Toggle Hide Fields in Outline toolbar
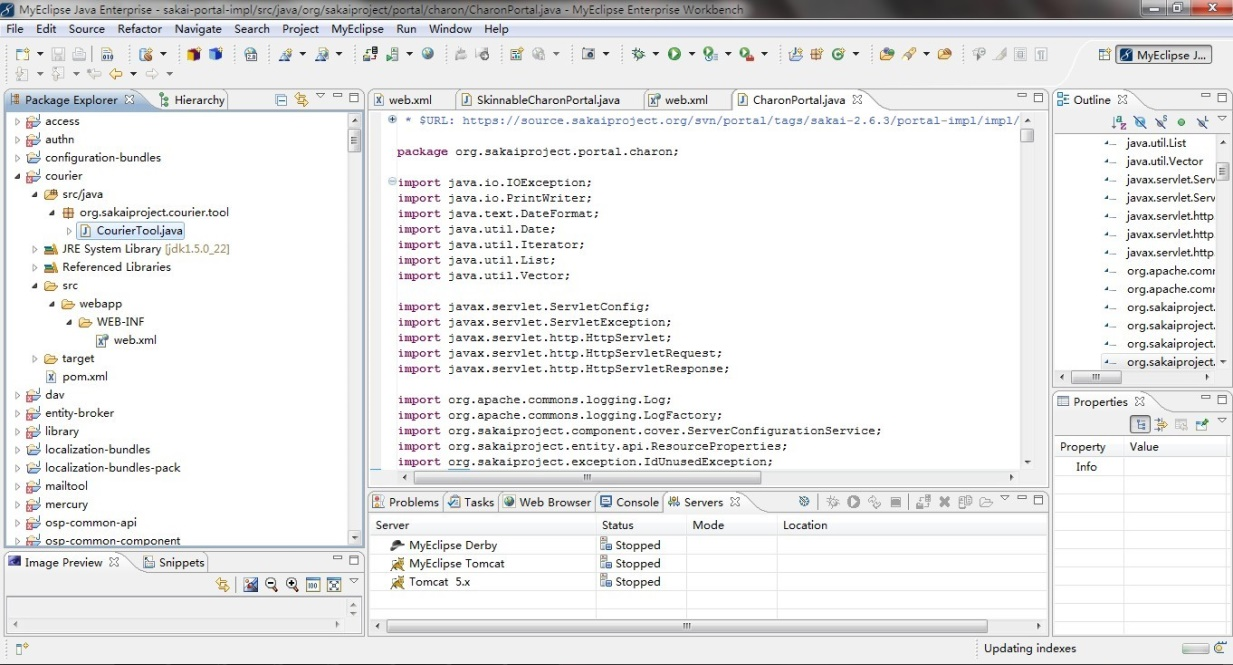 (x=1140, y=122)
